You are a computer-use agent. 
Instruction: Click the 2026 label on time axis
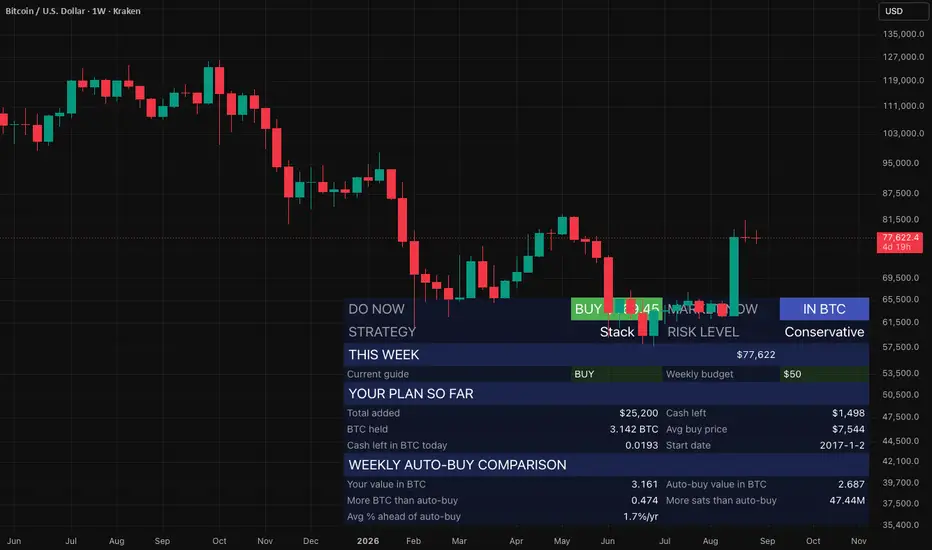coord(368,541)
